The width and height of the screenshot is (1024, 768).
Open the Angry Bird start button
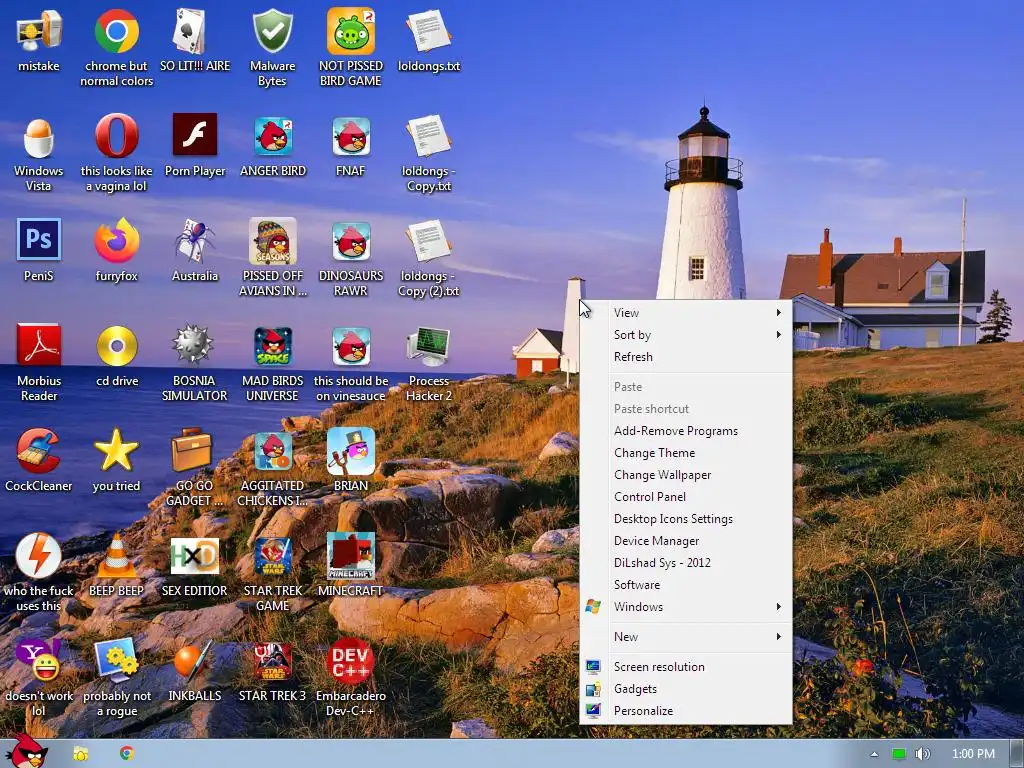pyautogui.click(x=26, y=752)
